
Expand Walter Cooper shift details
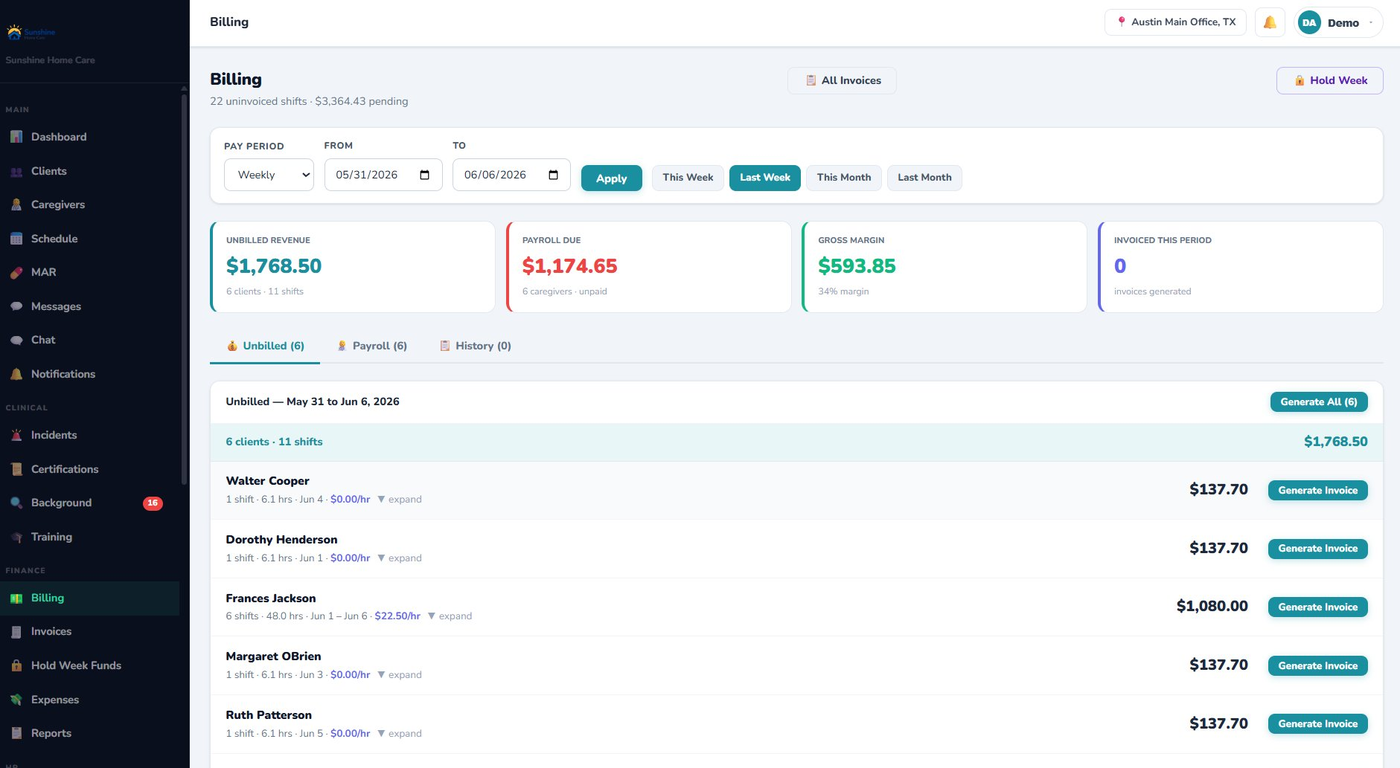point(399,499)
